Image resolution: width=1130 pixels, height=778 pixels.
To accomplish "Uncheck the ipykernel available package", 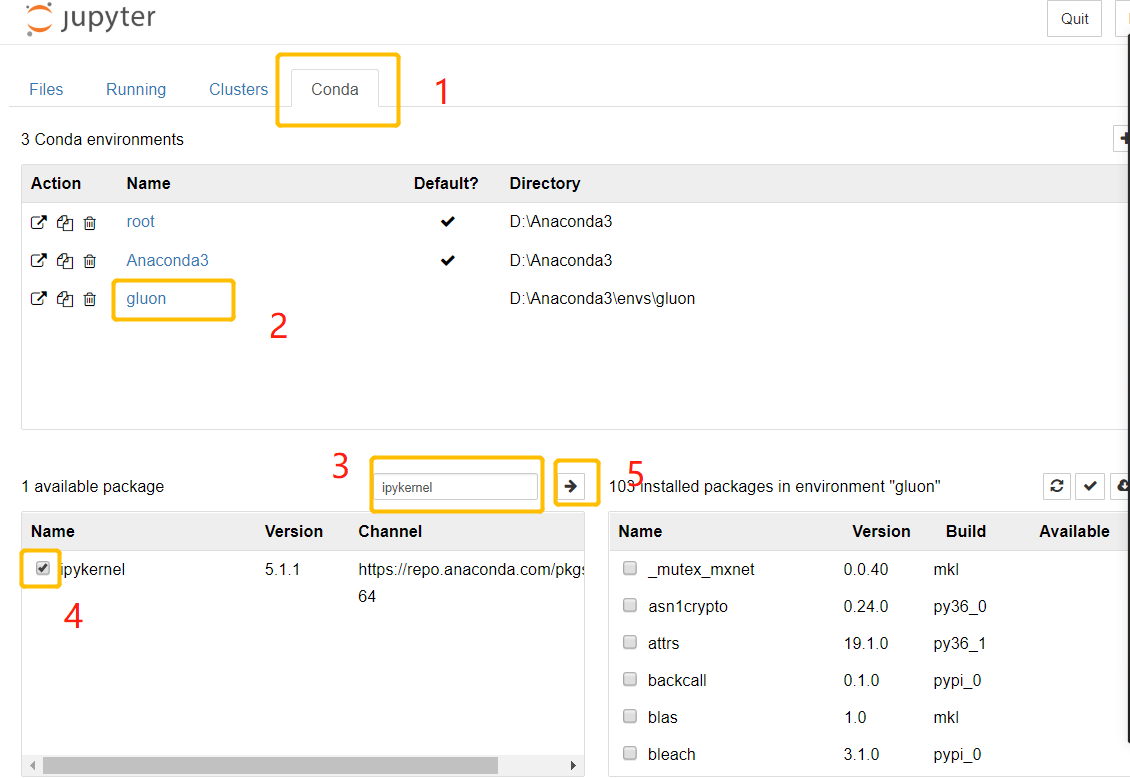I will (x=43, y=568).
